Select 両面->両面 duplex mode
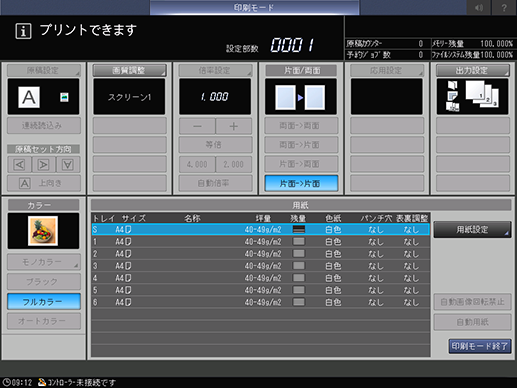517x388 pixels. pyautogui.click(x=301, y=126)
